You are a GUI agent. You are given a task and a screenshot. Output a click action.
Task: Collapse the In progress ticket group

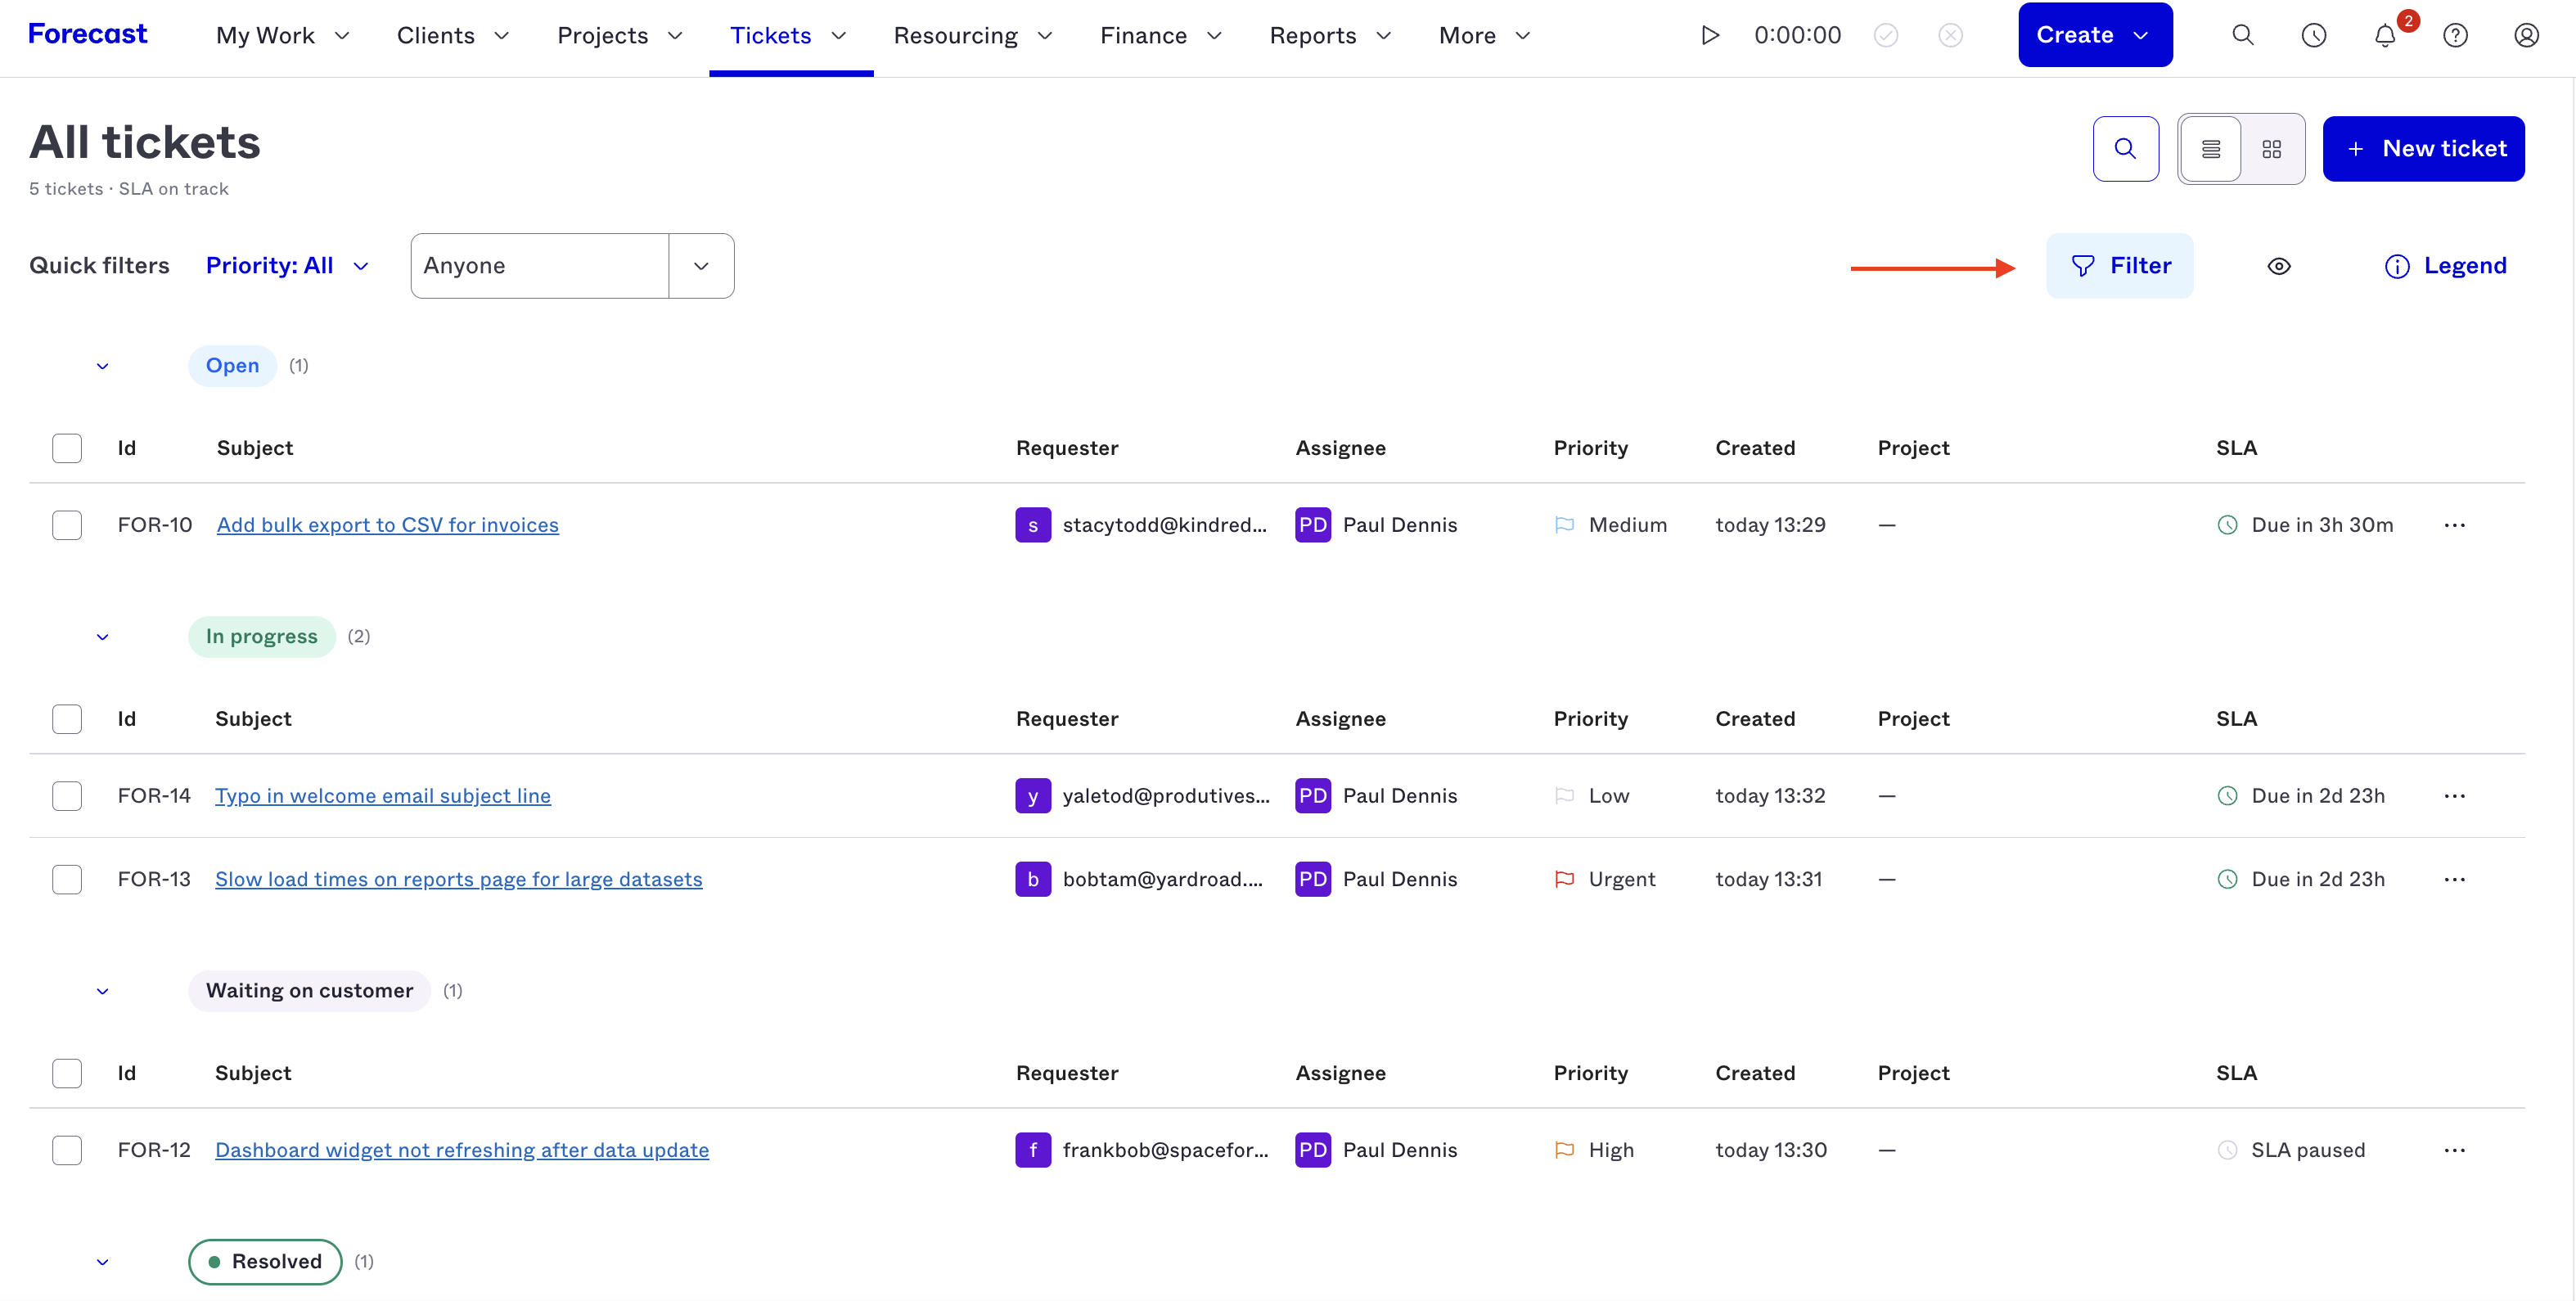coord(102,637)
